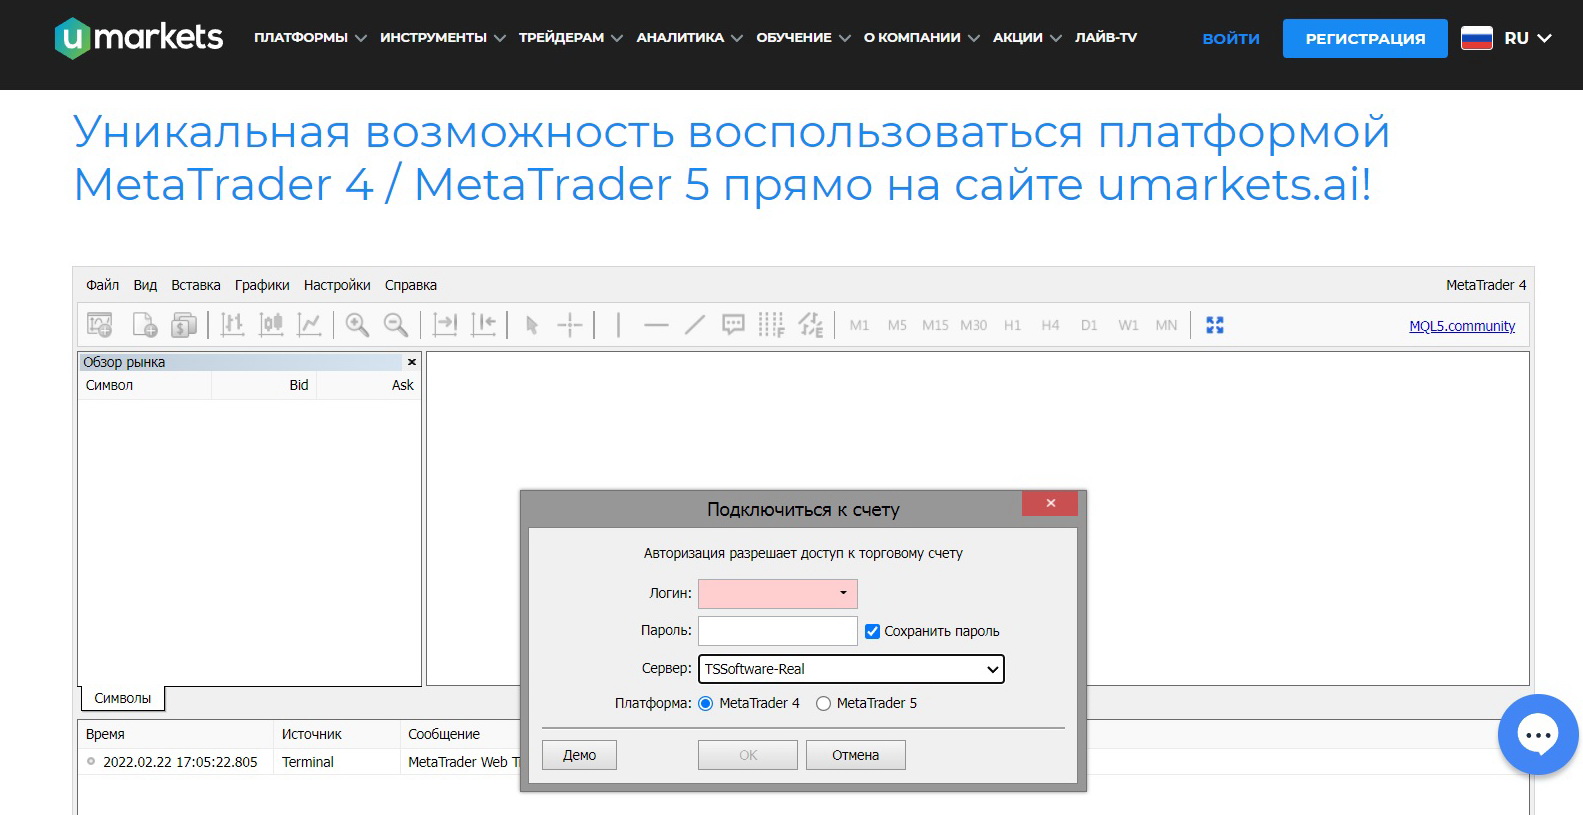
Task: Open the Вставка menu
Action: tap(196, 285)
